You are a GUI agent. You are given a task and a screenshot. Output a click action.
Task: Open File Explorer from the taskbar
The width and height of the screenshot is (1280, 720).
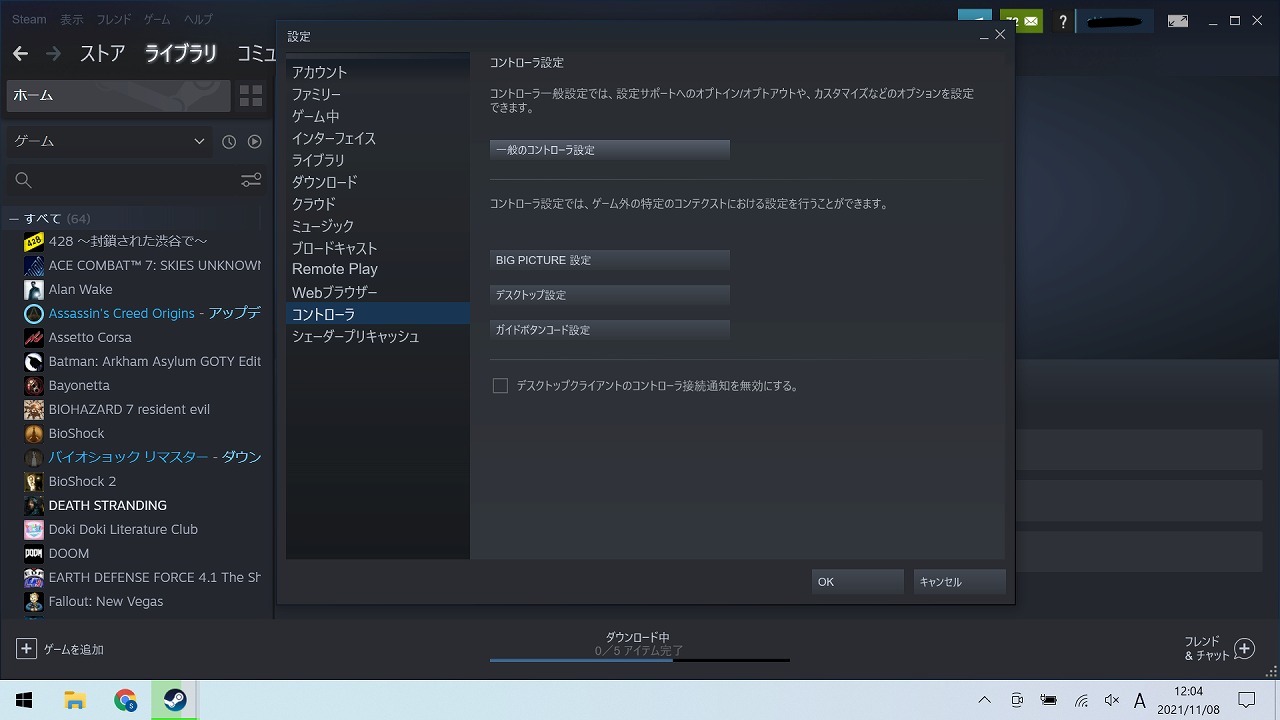[x=75, y=700]
